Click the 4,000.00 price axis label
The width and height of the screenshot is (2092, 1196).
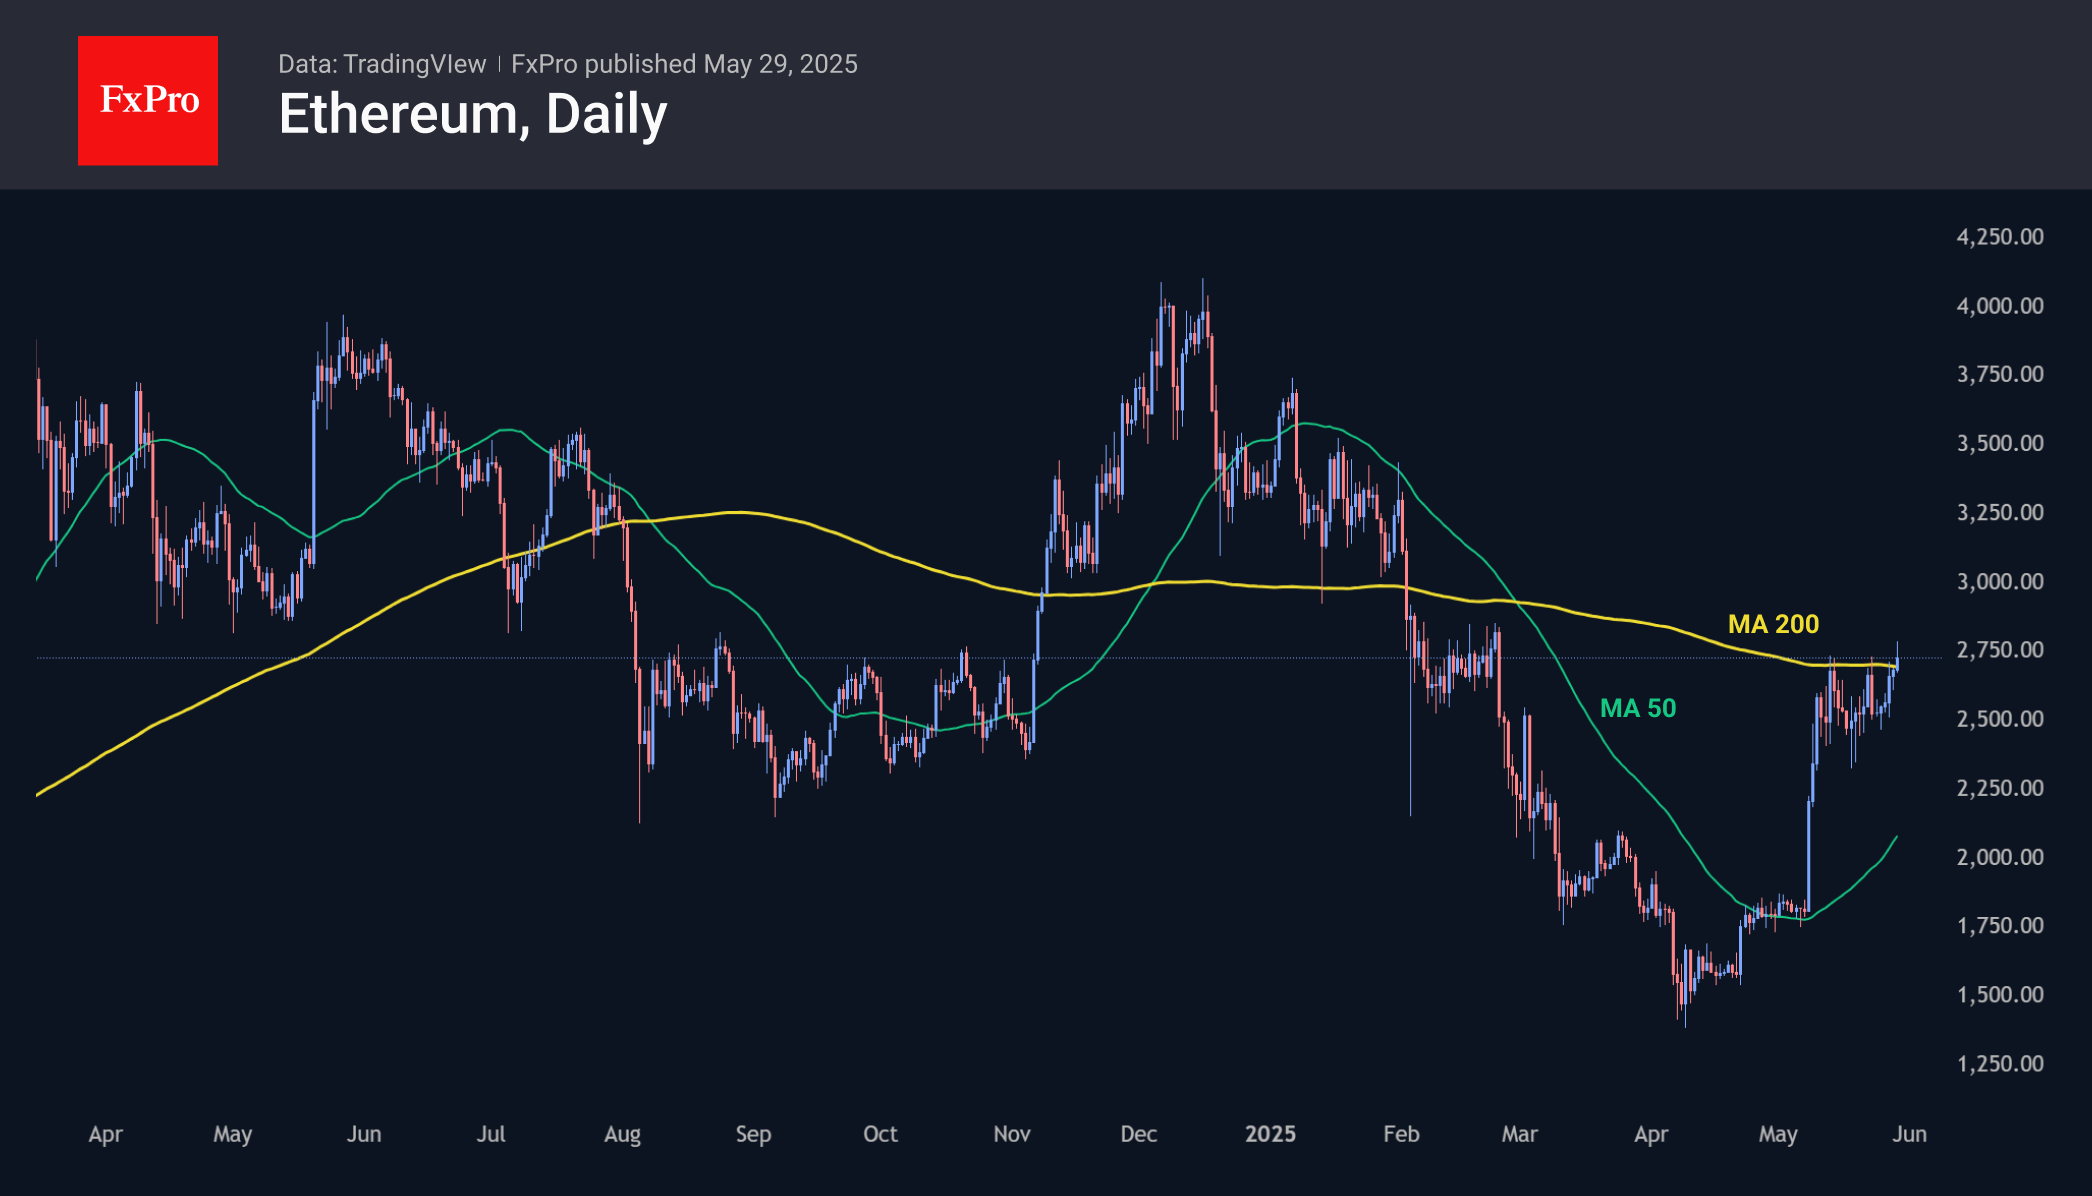pos(1999,306)
